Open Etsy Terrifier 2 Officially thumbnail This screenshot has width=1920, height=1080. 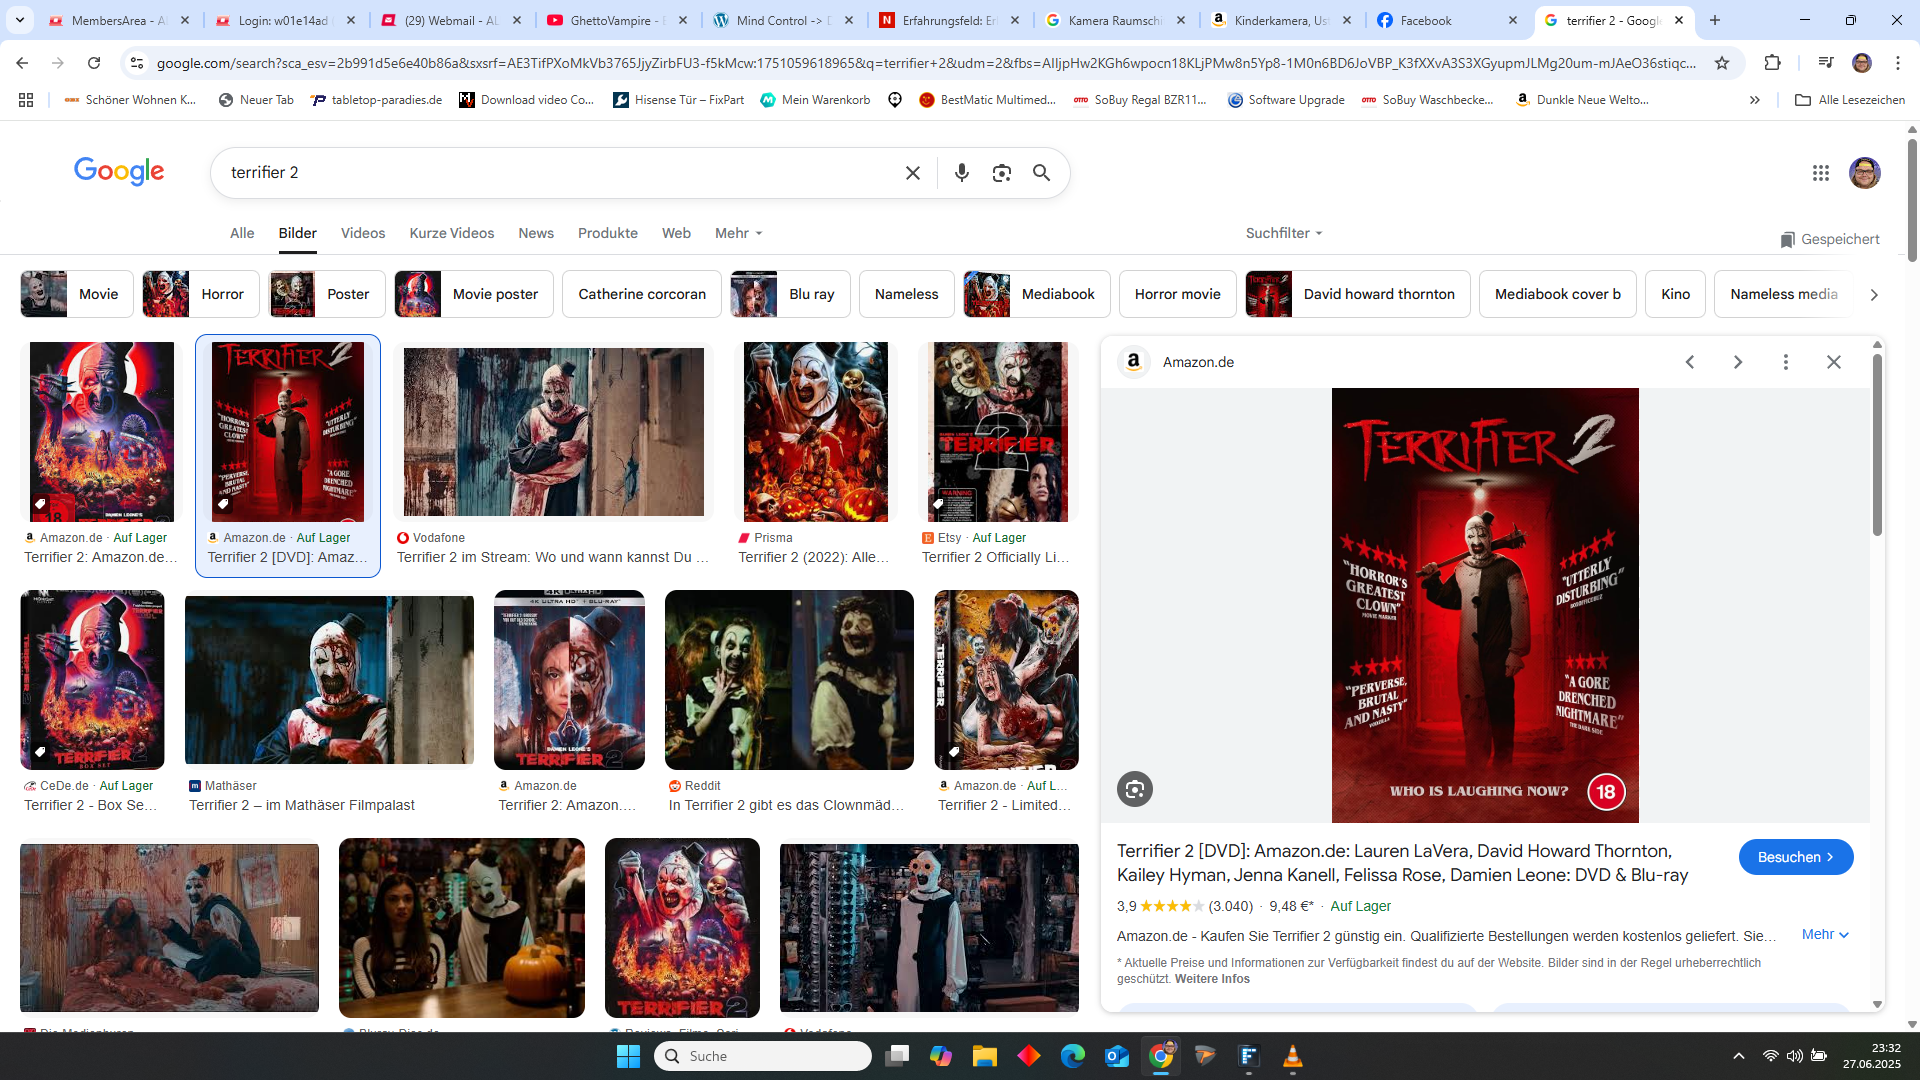point(998,432)
